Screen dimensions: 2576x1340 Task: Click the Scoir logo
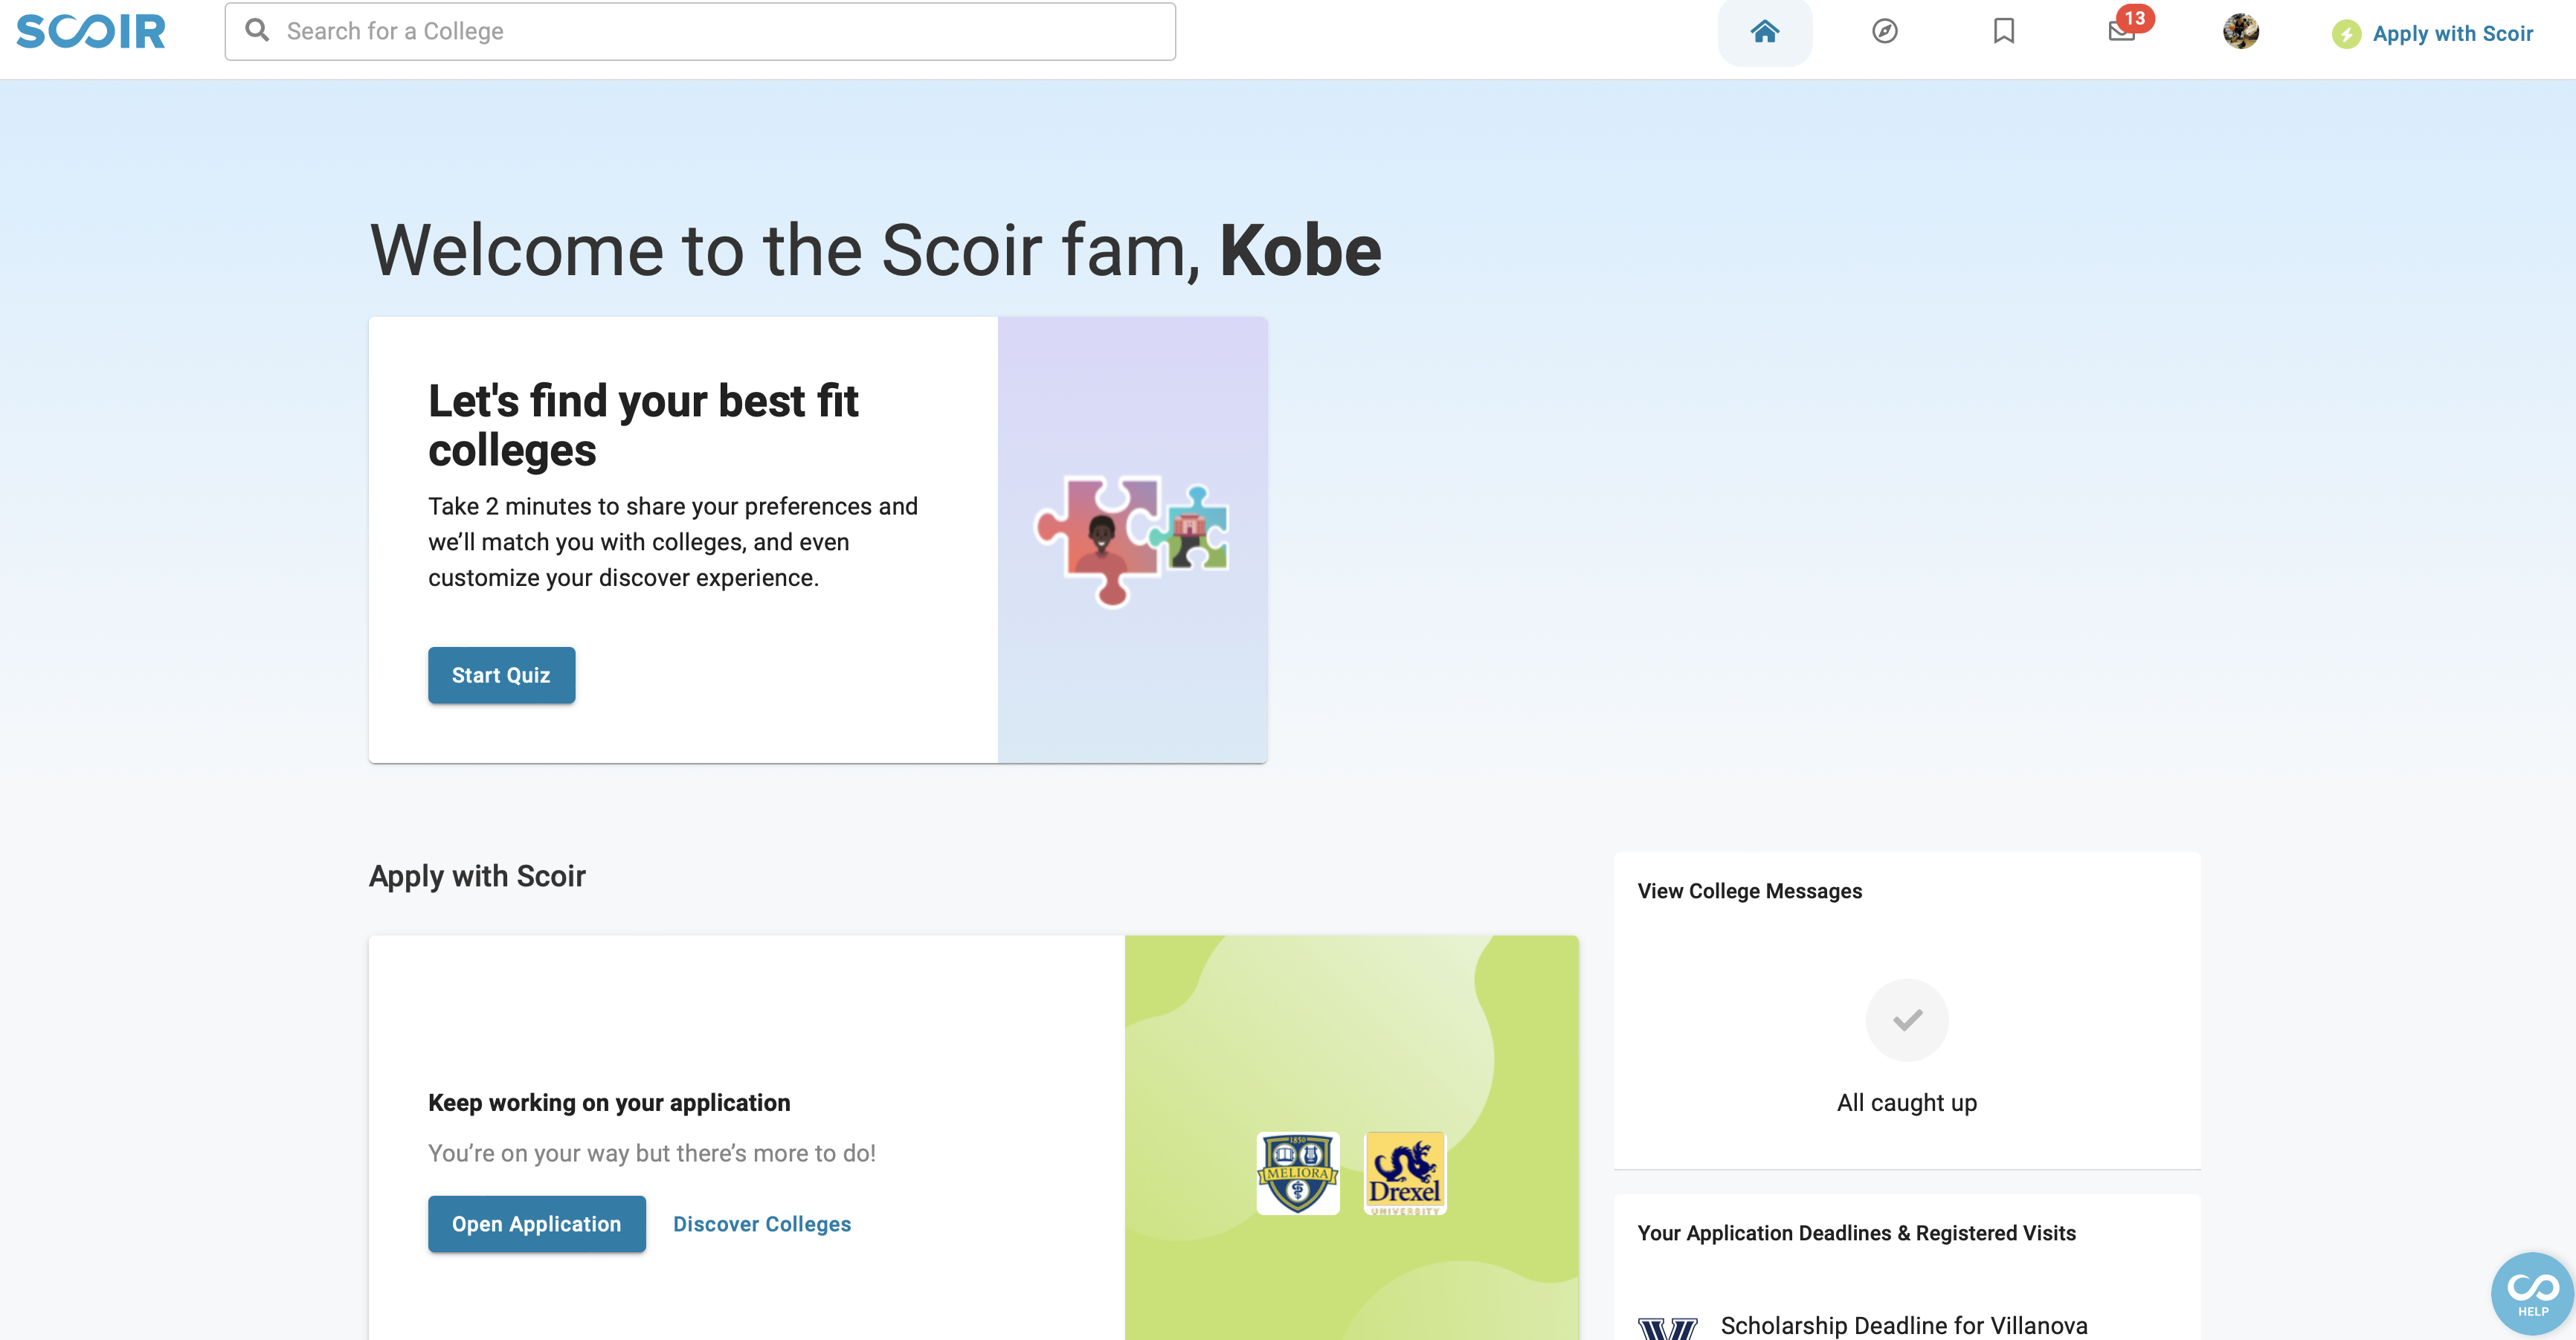[x=91, y=31]
